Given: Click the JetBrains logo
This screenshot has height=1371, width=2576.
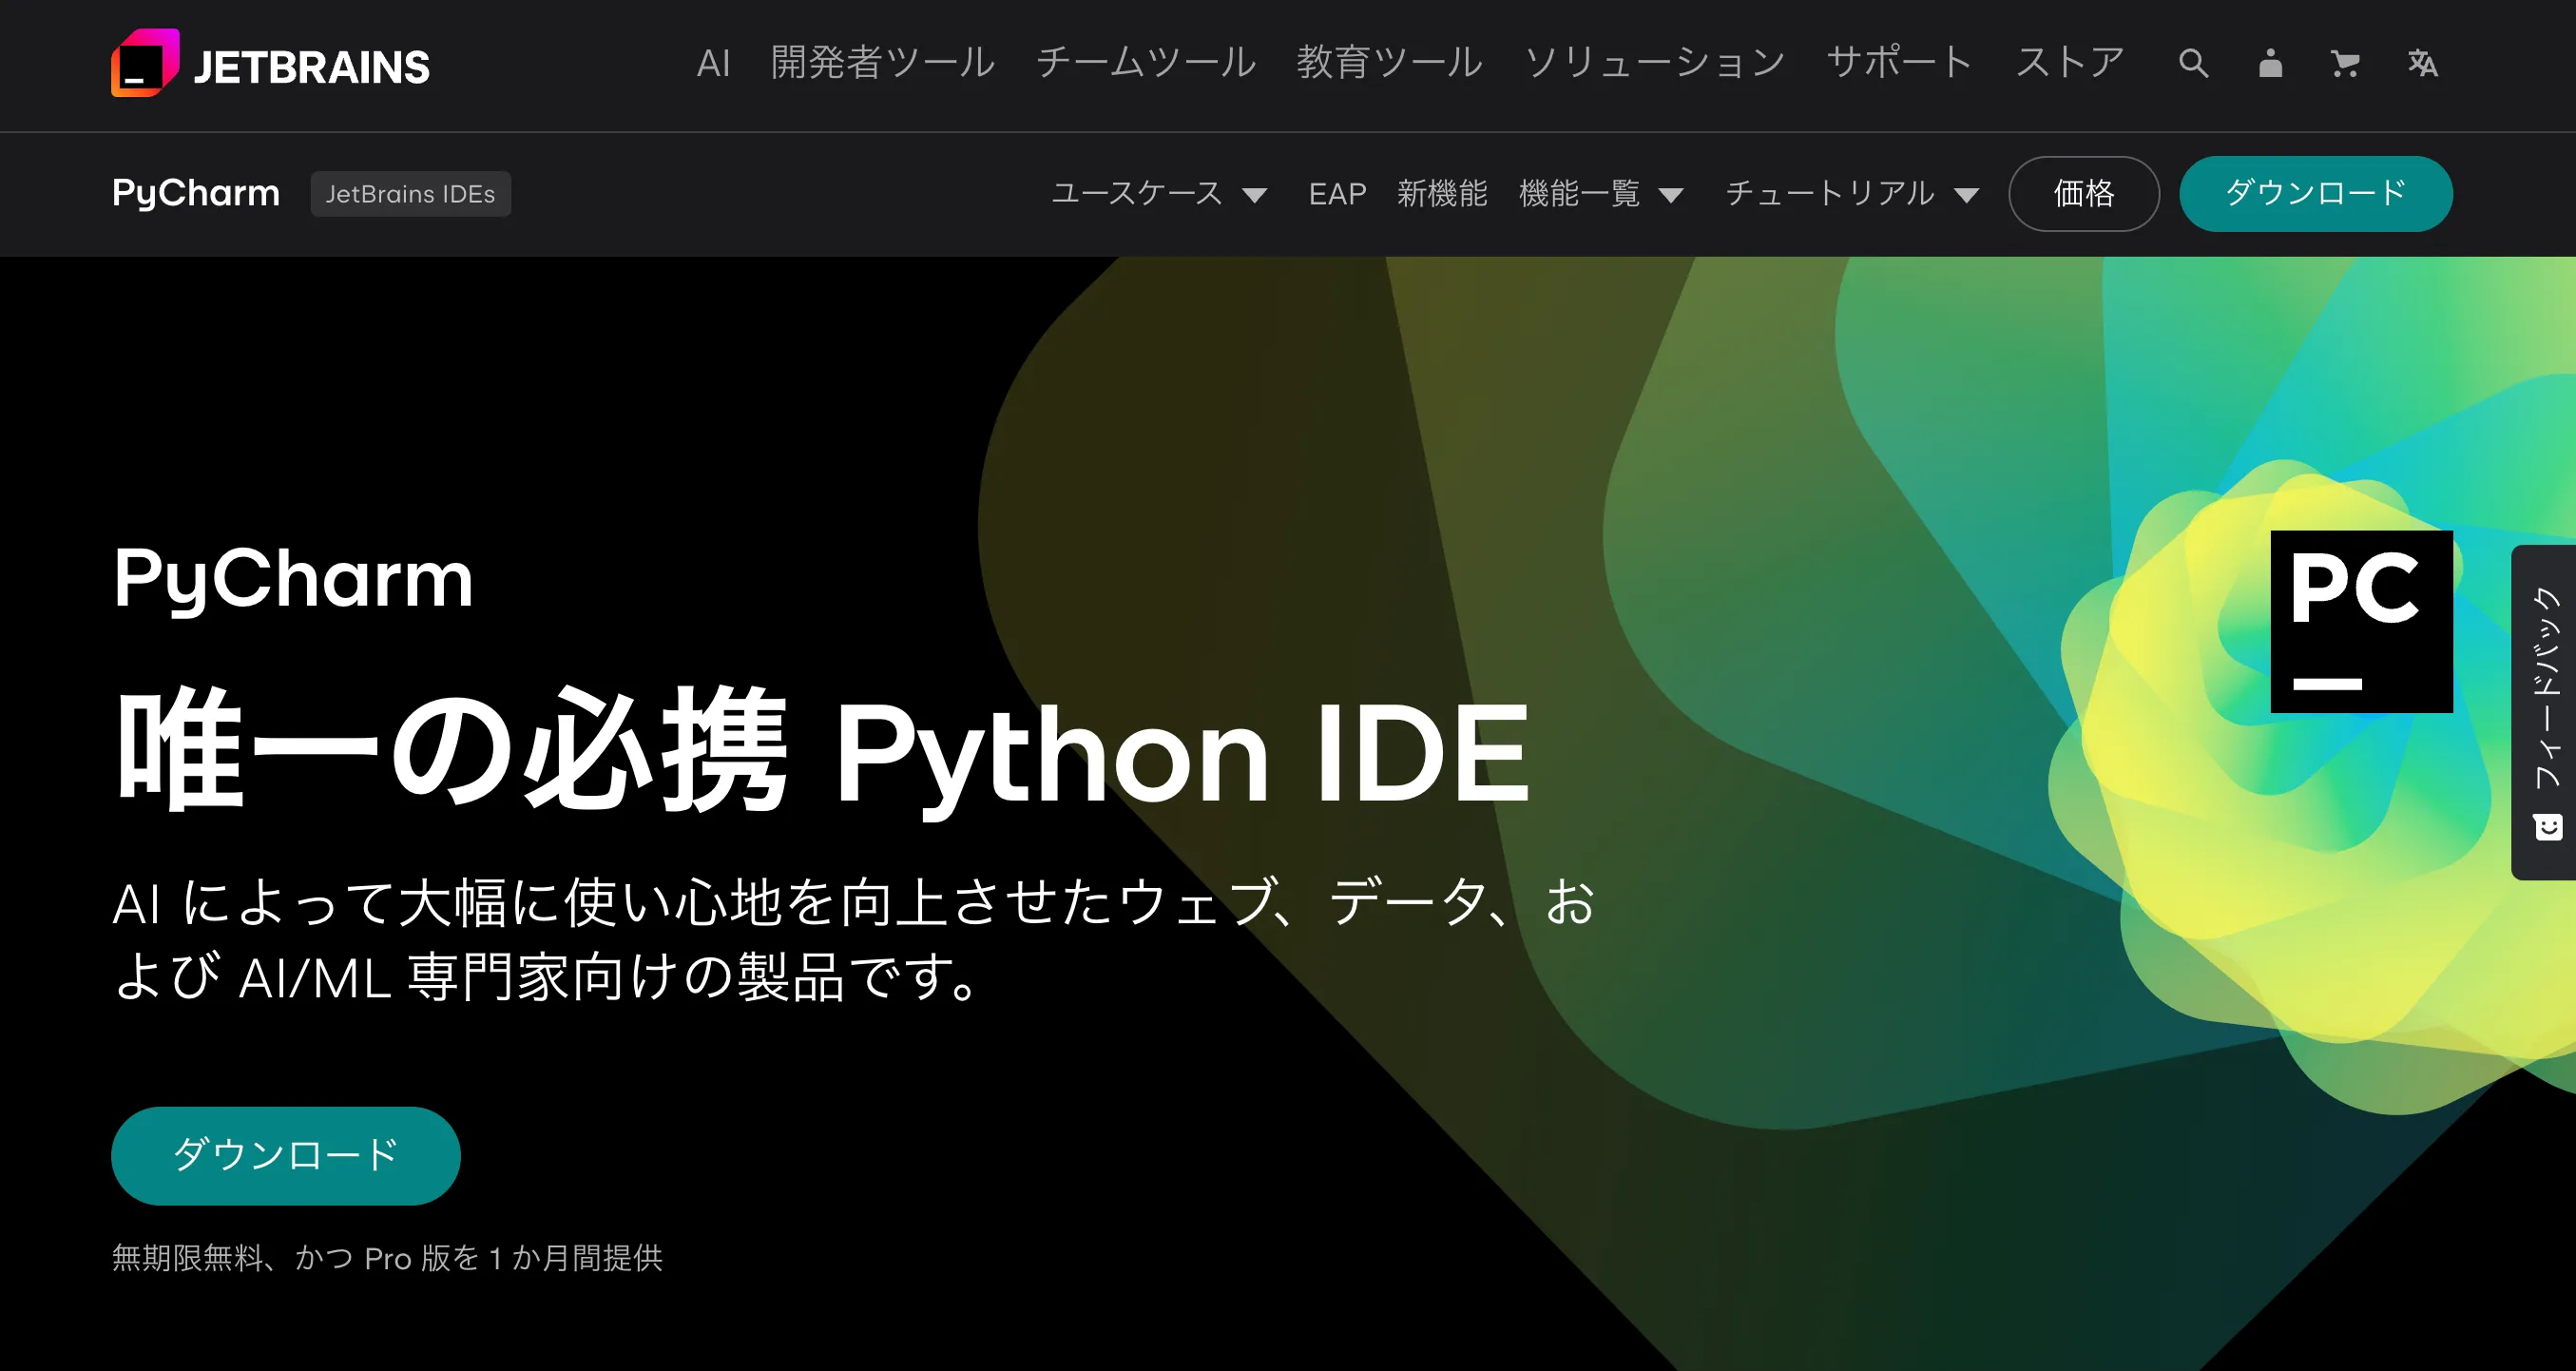Looking at the screenshot, I should pyautogui.click(x=270, y=63).
